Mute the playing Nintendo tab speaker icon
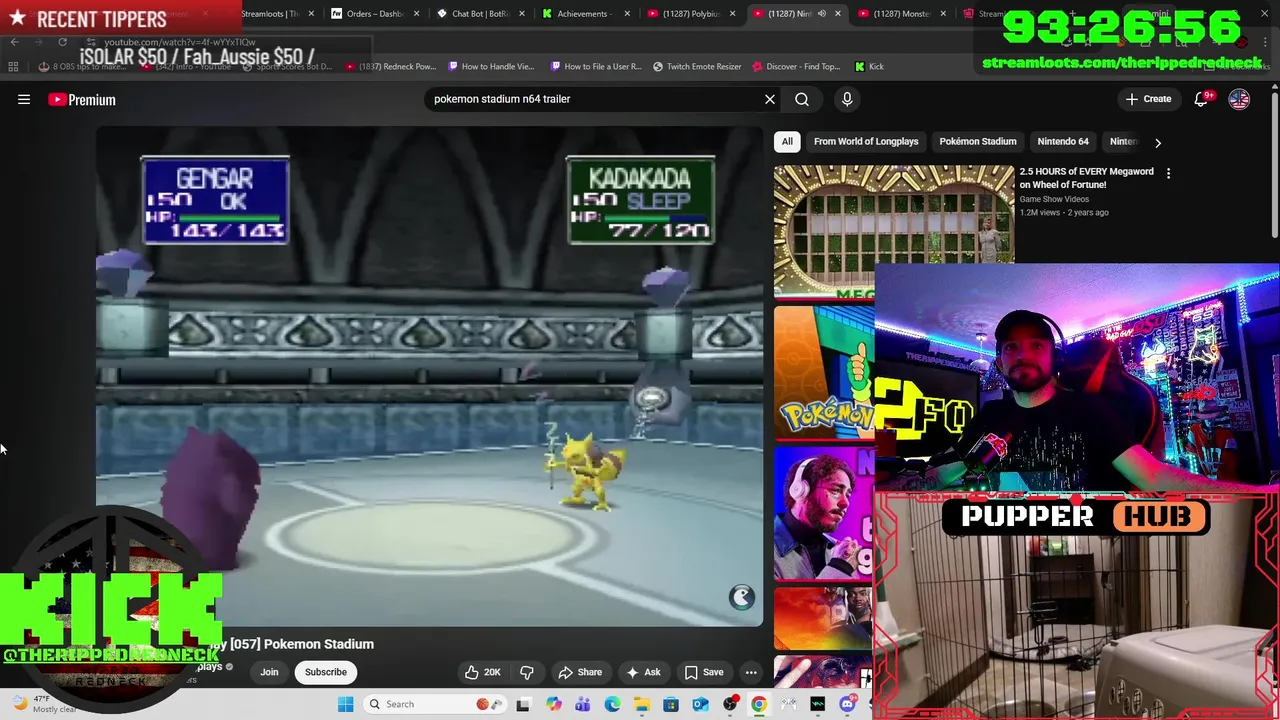This screenshot has width=1280, height=720. pos(821,14)
